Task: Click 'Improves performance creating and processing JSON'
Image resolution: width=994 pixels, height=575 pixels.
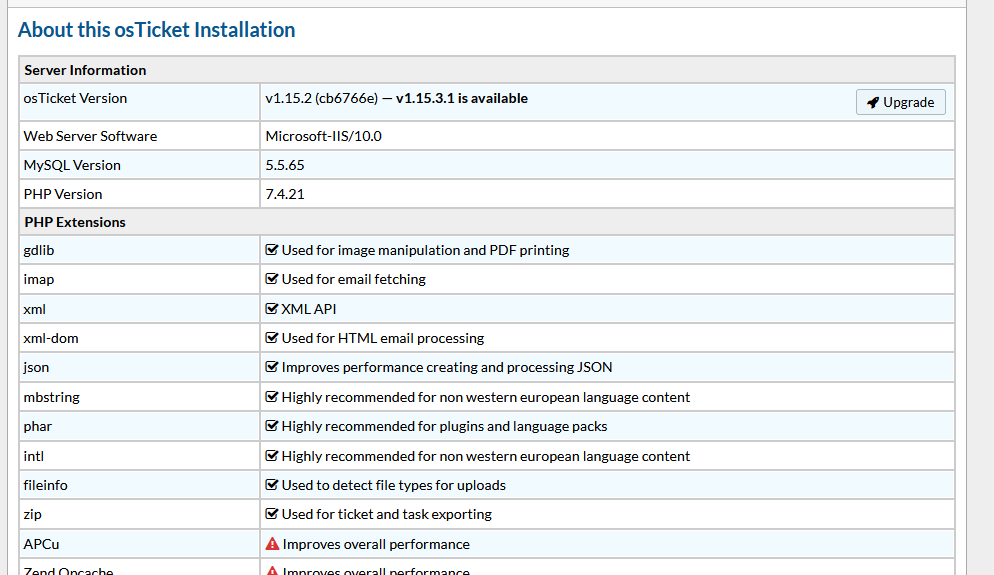Action: [447, 368]
